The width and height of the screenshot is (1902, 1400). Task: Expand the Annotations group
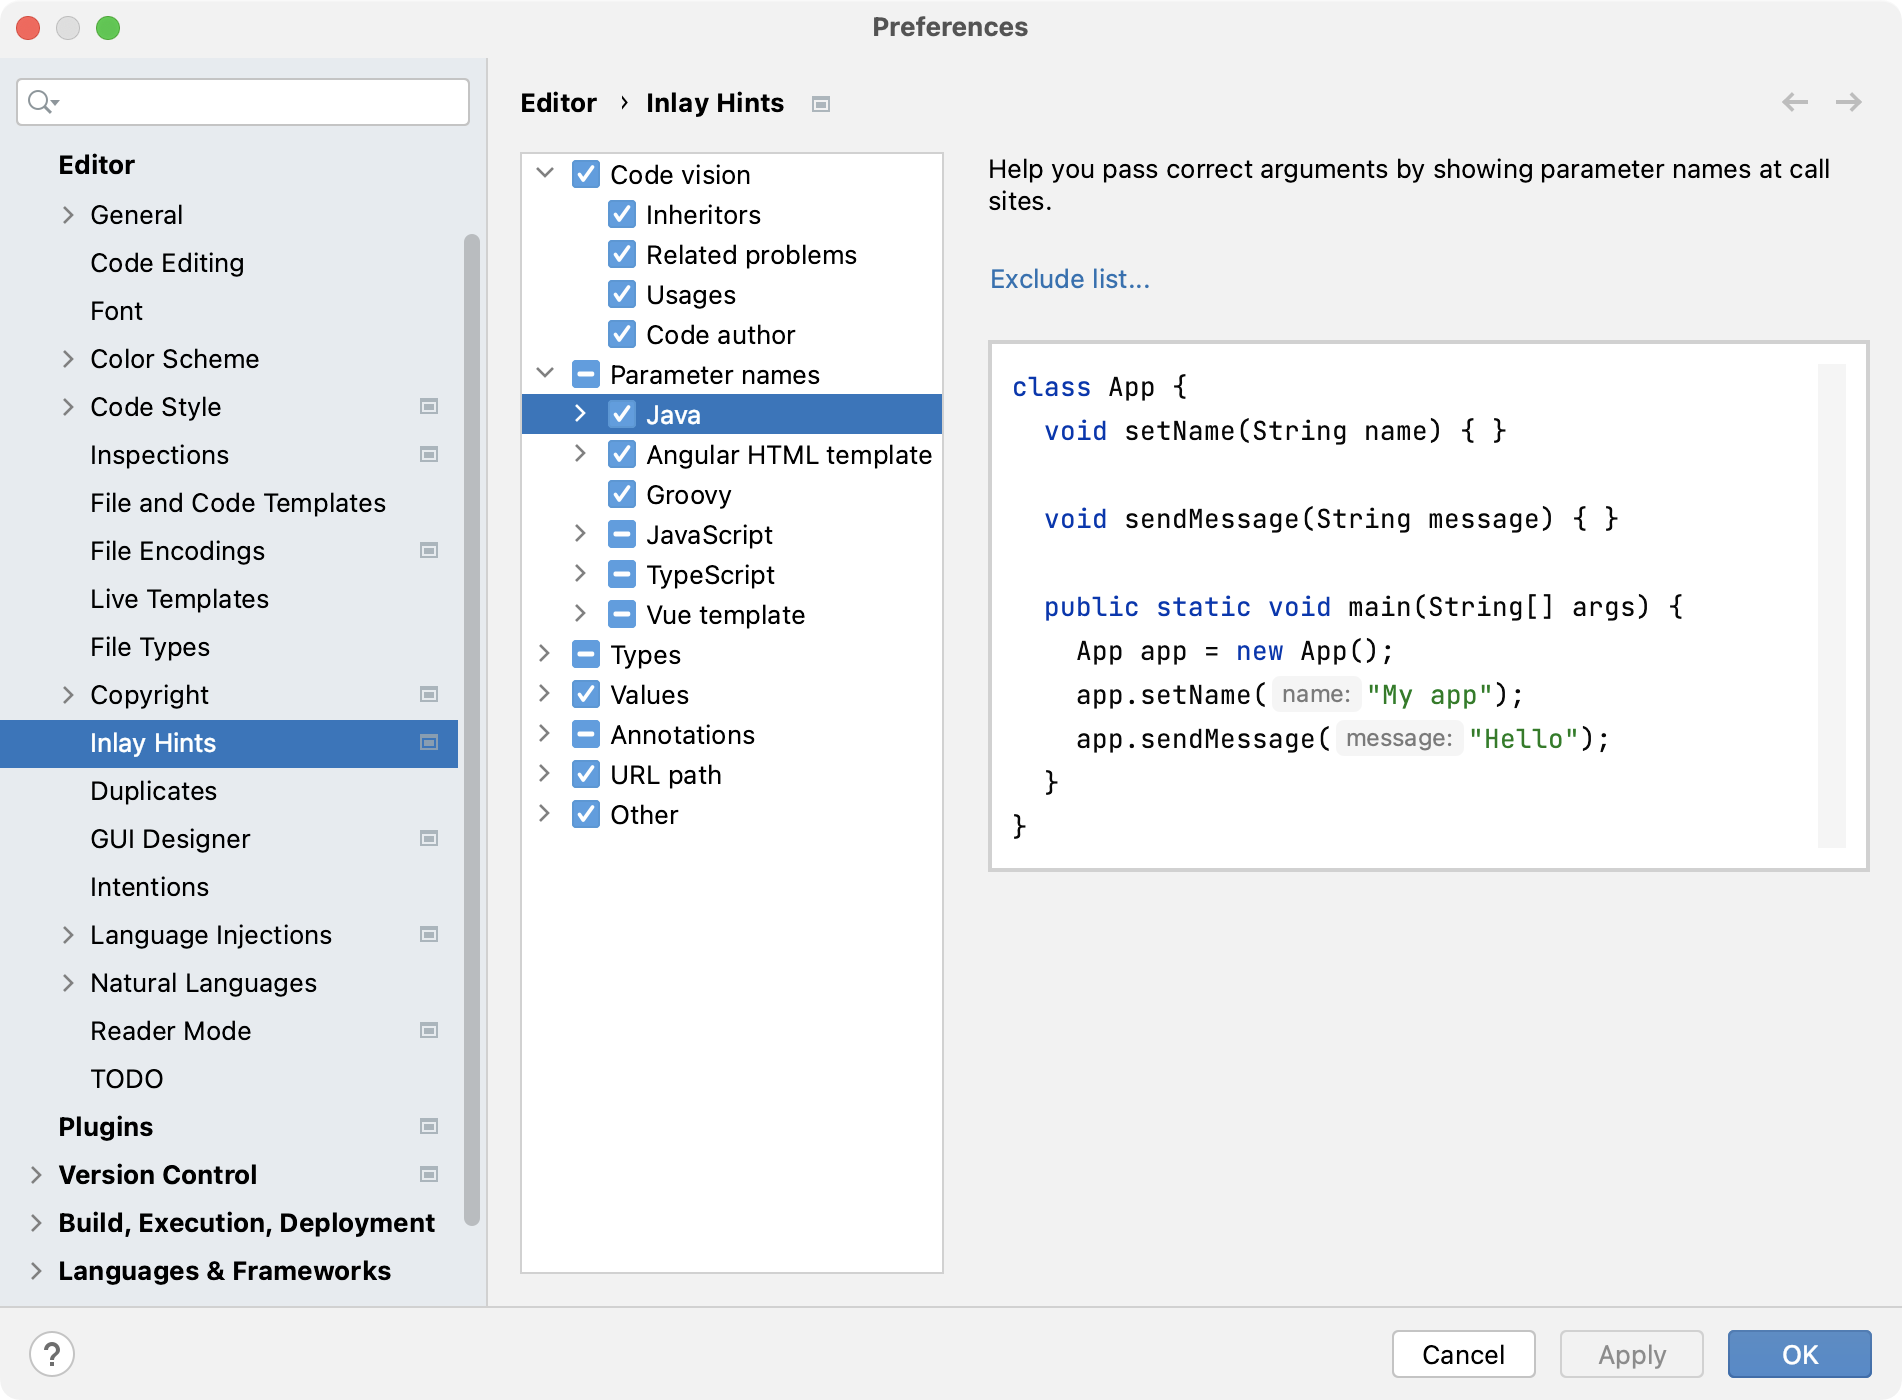[545, 733]
